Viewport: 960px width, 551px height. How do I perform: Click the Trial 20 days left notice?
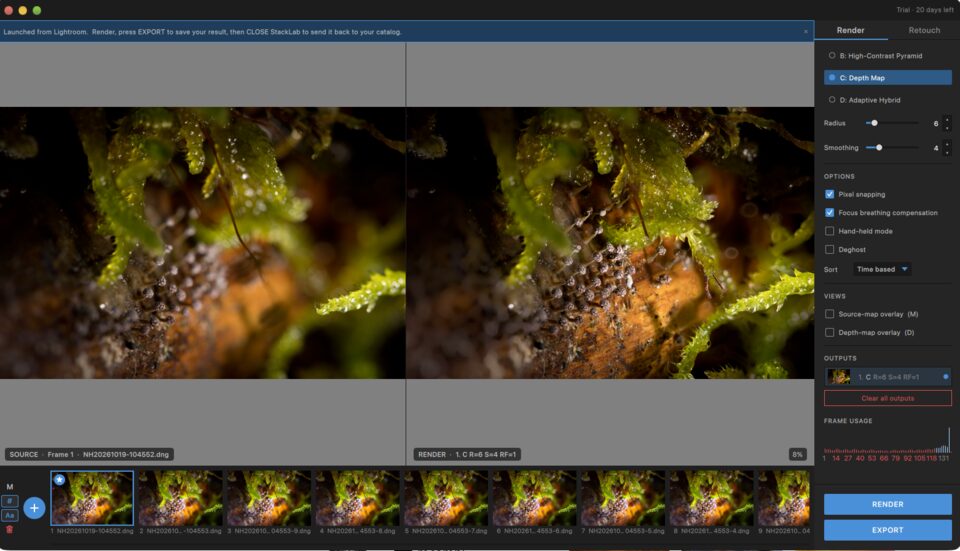coord(924,10)
